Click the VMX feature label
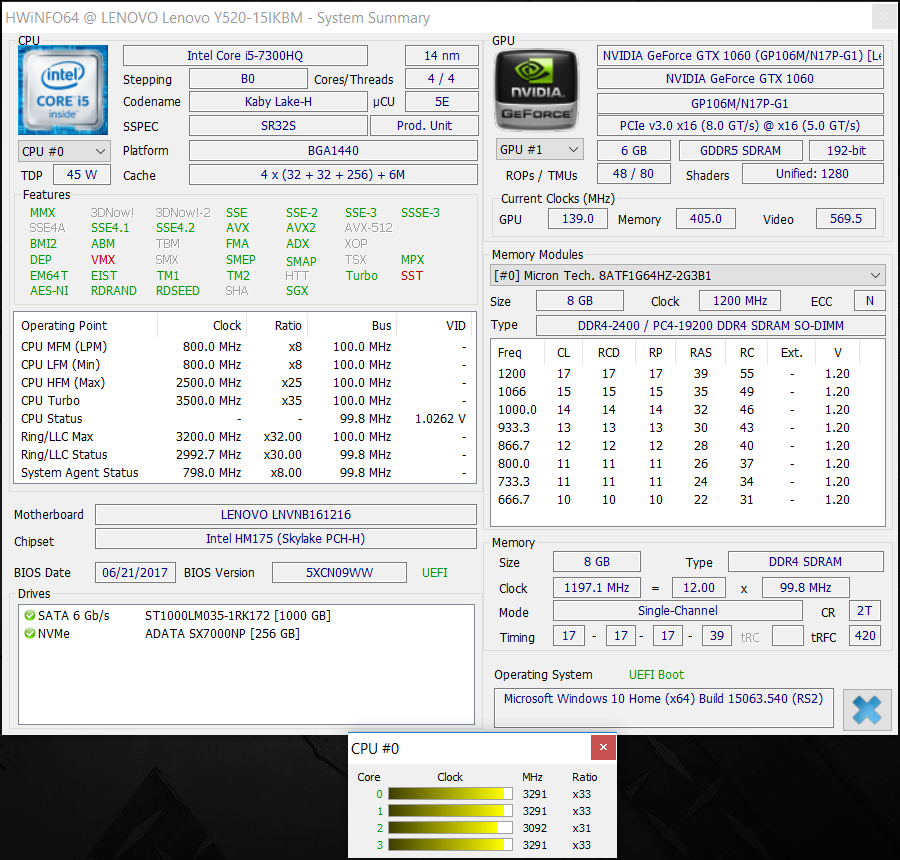 103,260
